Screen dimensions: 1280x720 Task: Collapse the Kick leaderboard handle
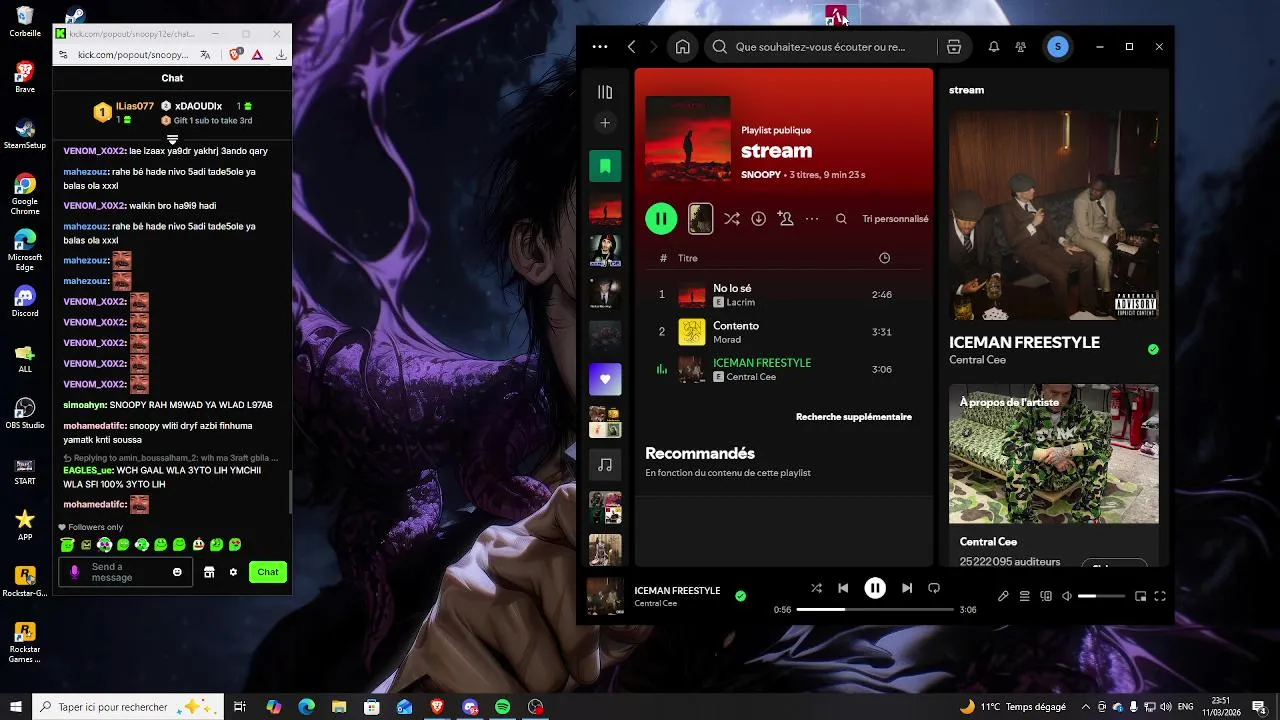pyautogui.click(x=172, y=139)
